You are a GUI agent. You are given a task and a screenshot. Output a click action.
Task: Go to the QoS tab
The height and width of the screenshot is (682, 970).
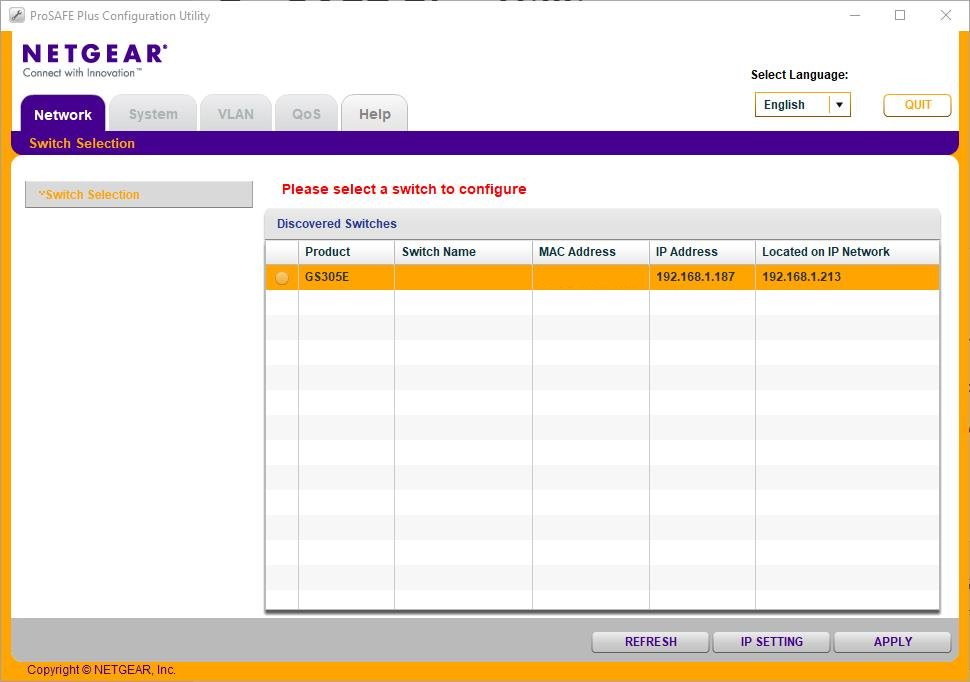306,114
